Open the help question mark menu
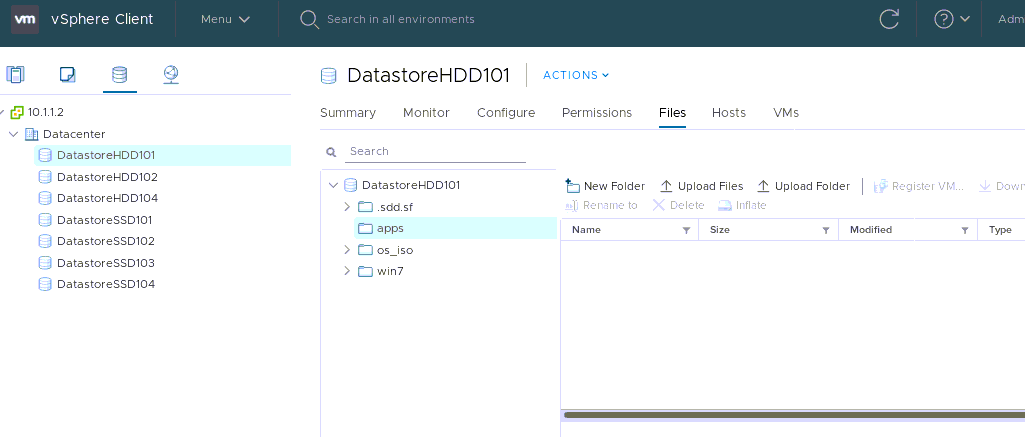1025x437 pixels. coord(952,20)
